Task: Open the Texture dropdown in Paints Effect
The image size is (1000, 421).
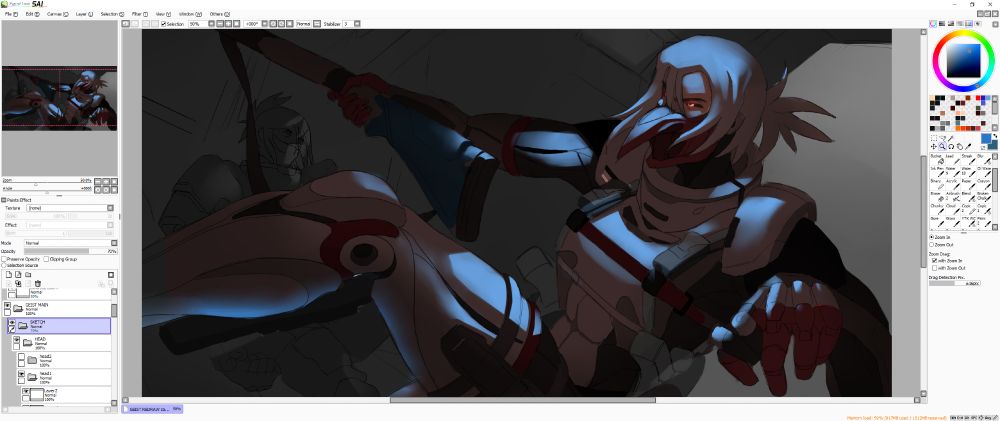Action: [110, 208]
